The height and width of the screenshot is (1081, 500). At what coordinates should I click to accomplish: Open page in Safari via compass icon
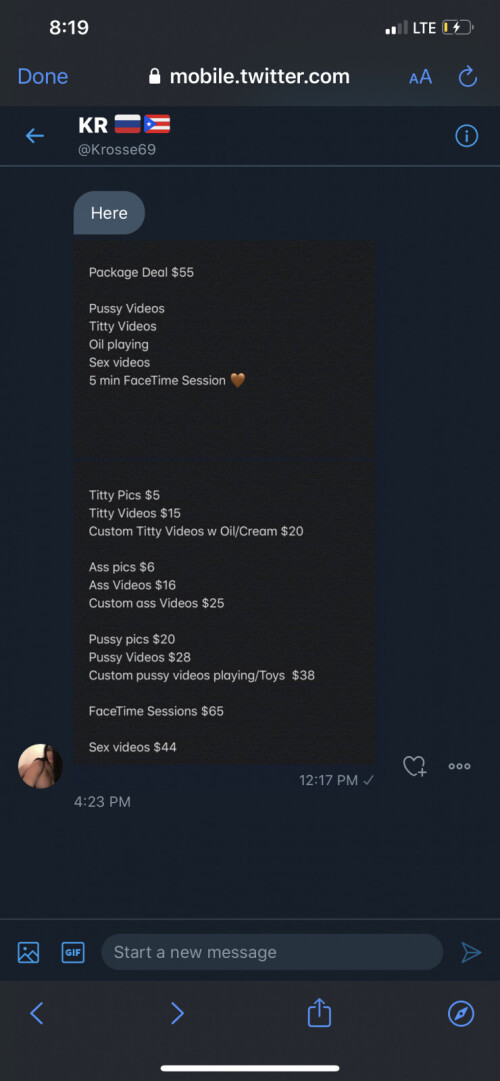click(x=461, y=1013)
